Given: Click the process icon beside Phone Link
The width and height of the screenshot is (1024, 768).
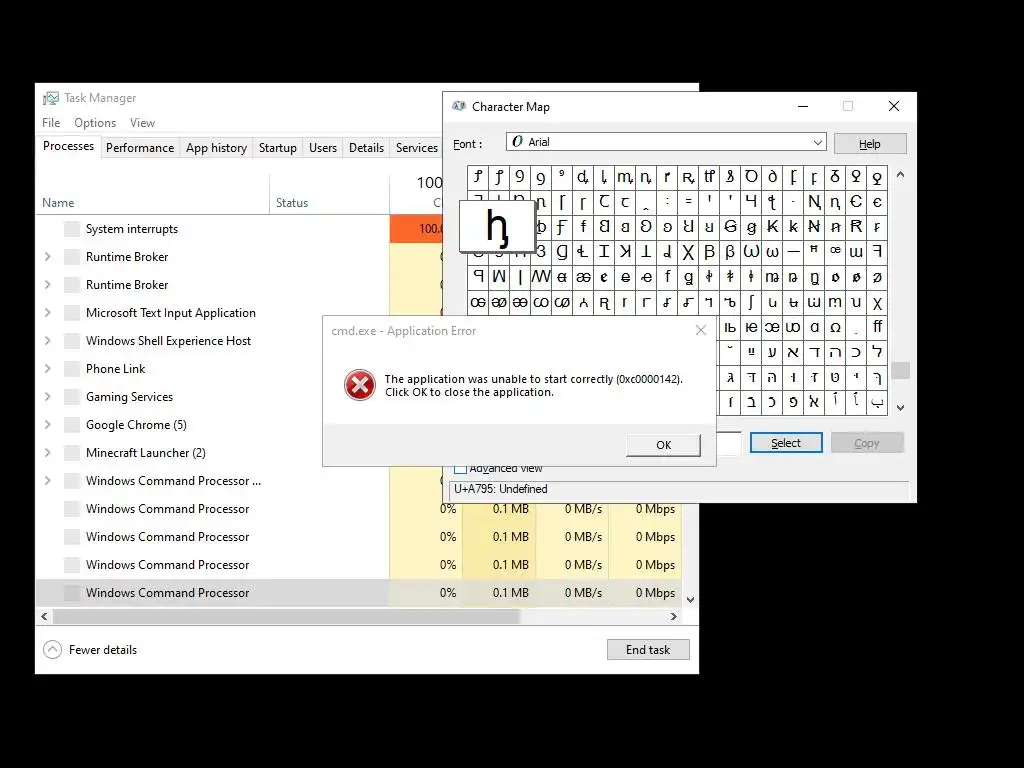Looking at the screenshot, I should 72,368.
